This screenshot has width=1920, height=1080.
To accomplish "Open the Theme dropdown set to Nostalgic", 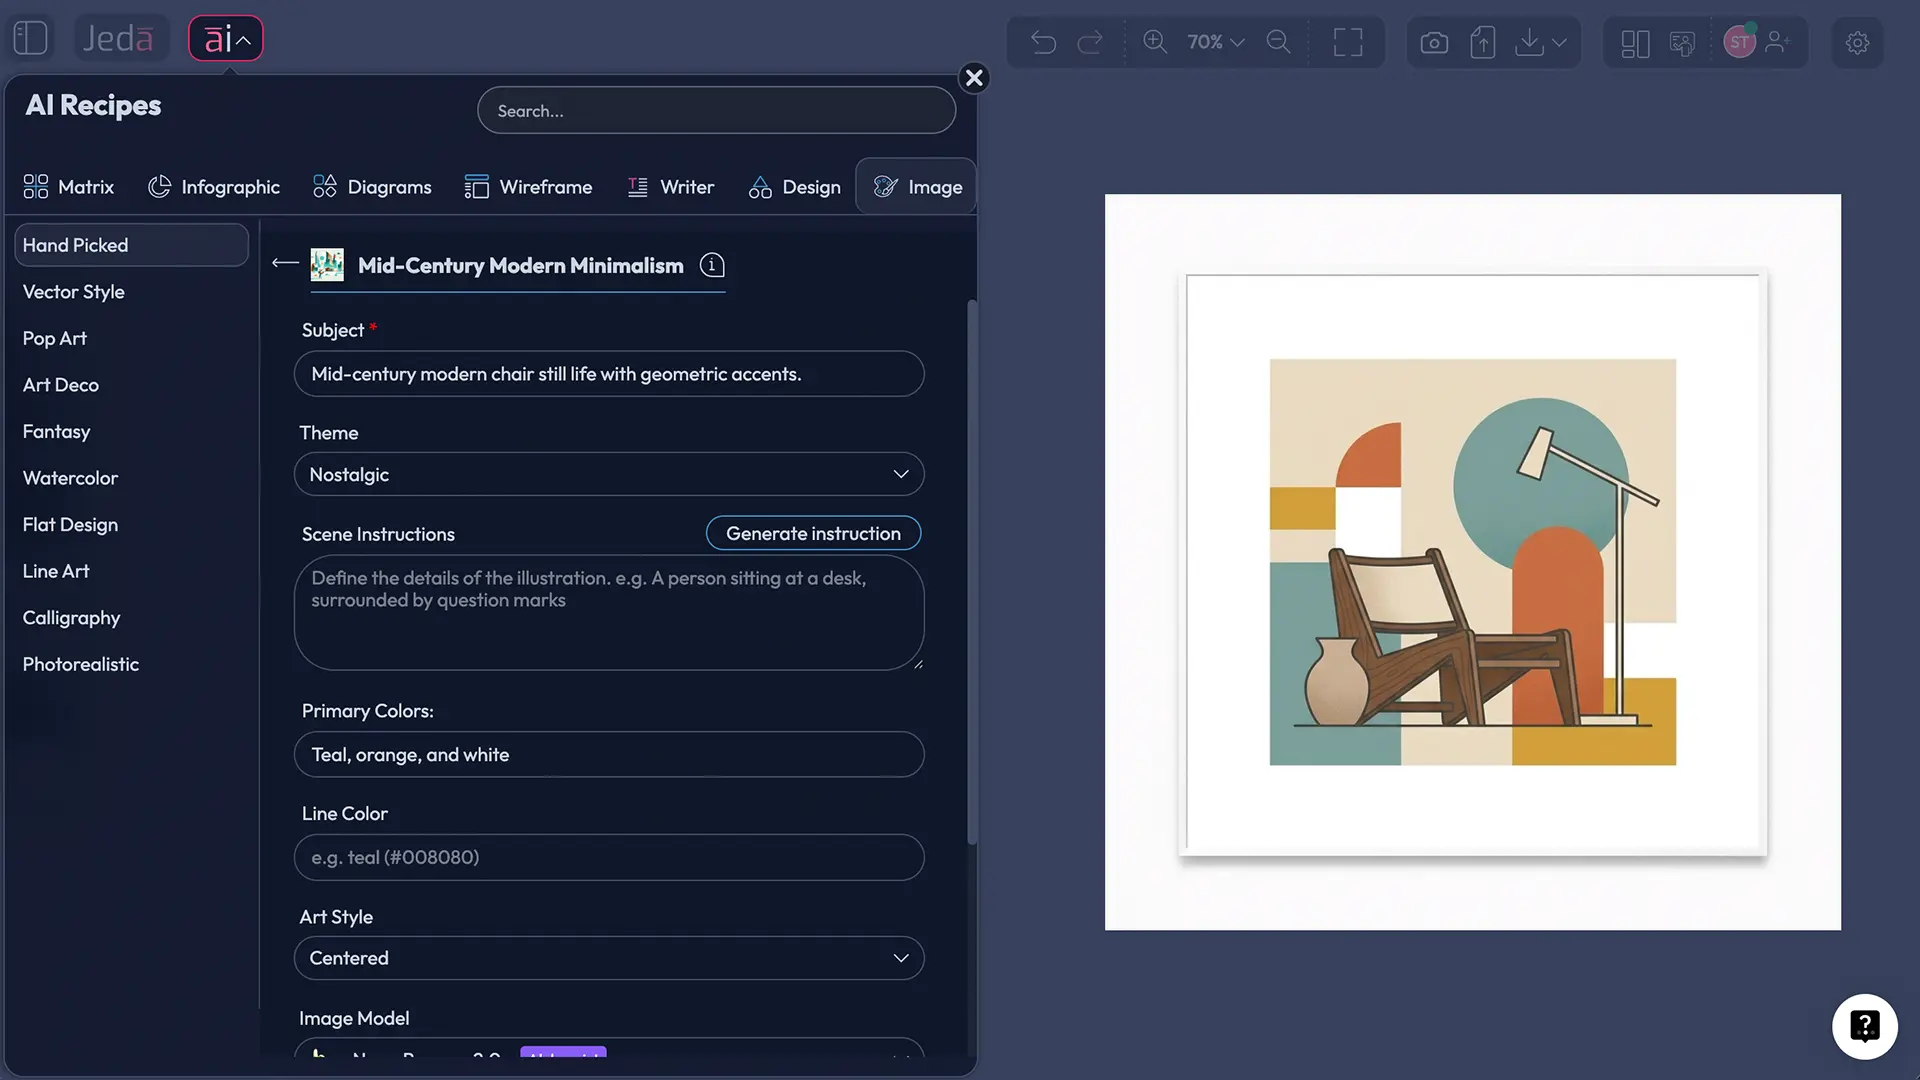I will [x=609, y=474].
